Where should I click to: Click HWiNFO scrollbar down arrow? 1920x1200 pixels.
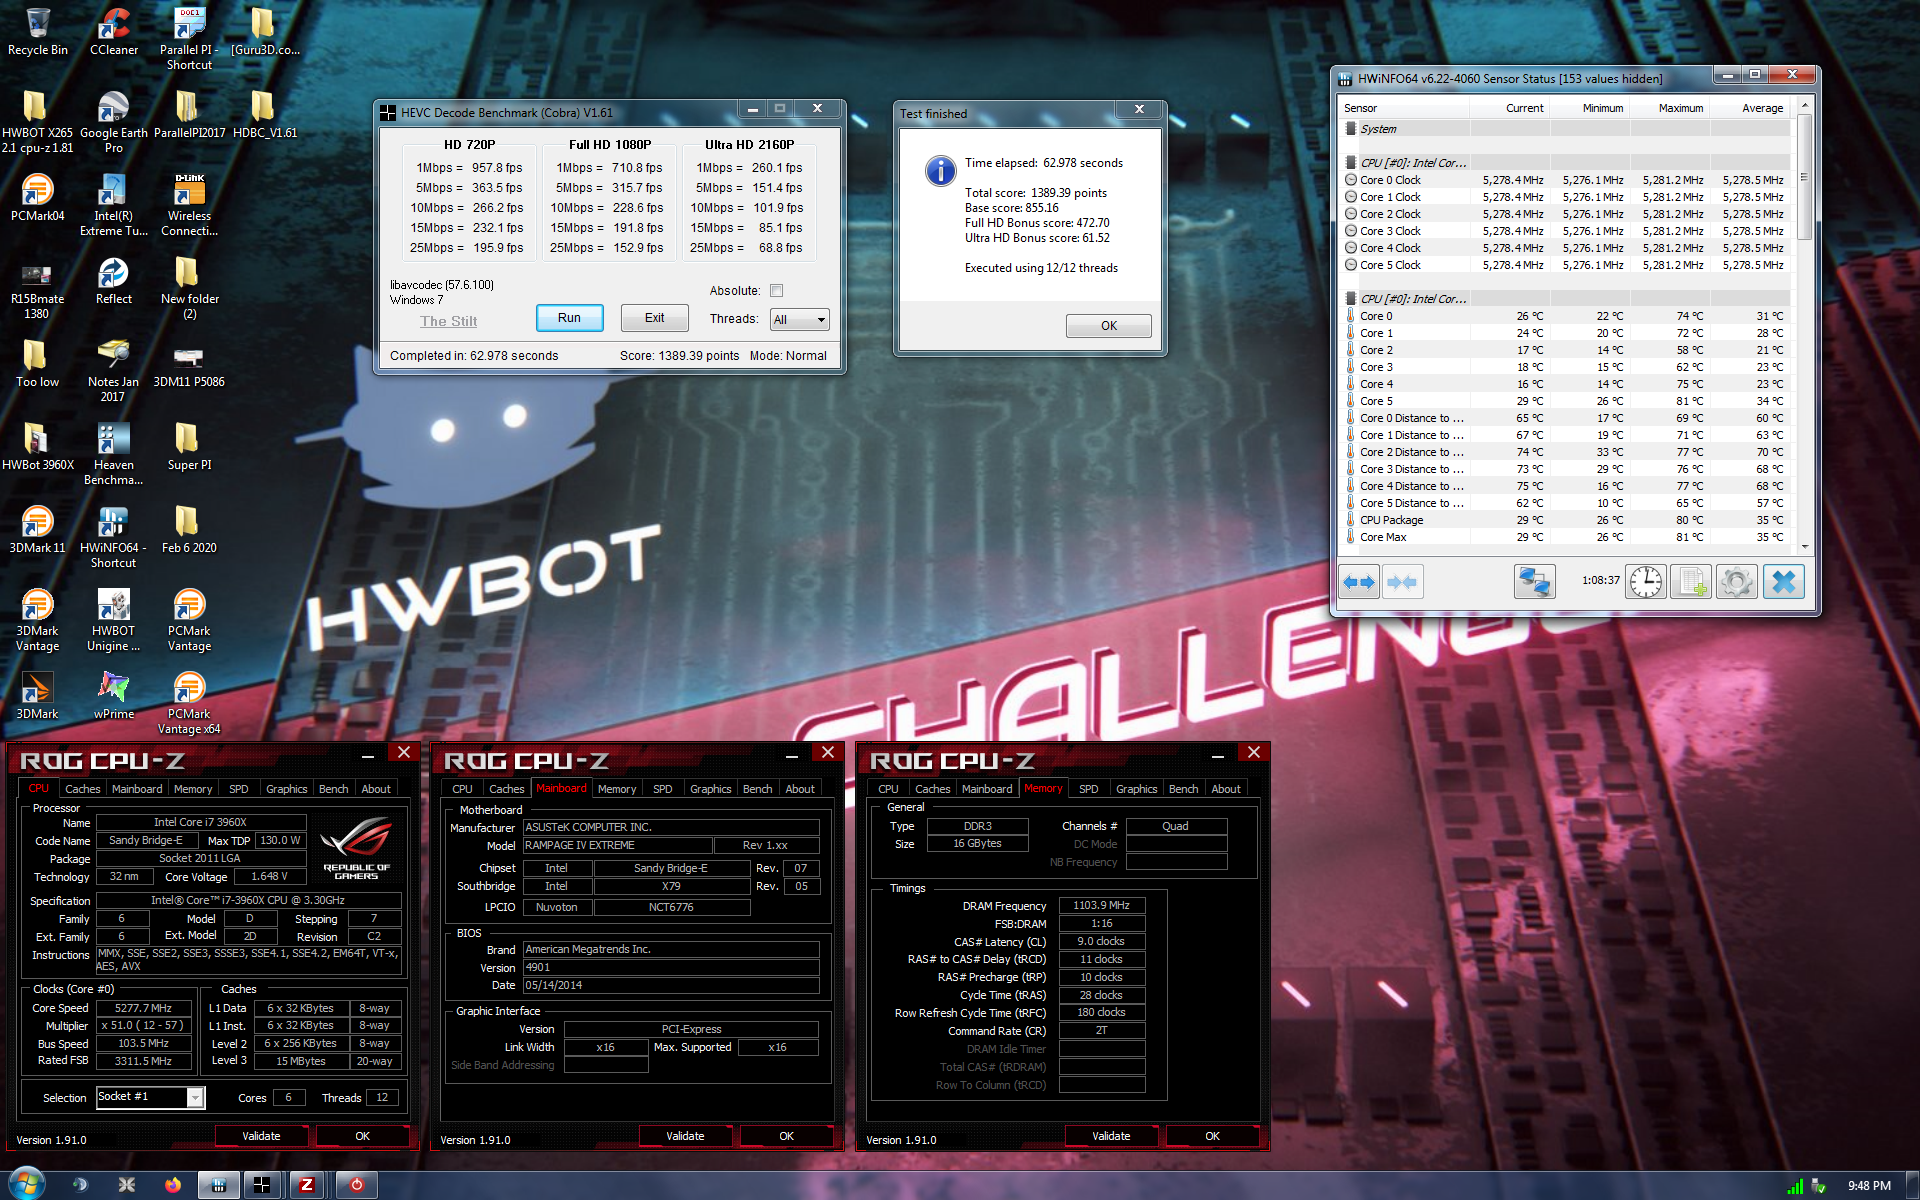1804,546
